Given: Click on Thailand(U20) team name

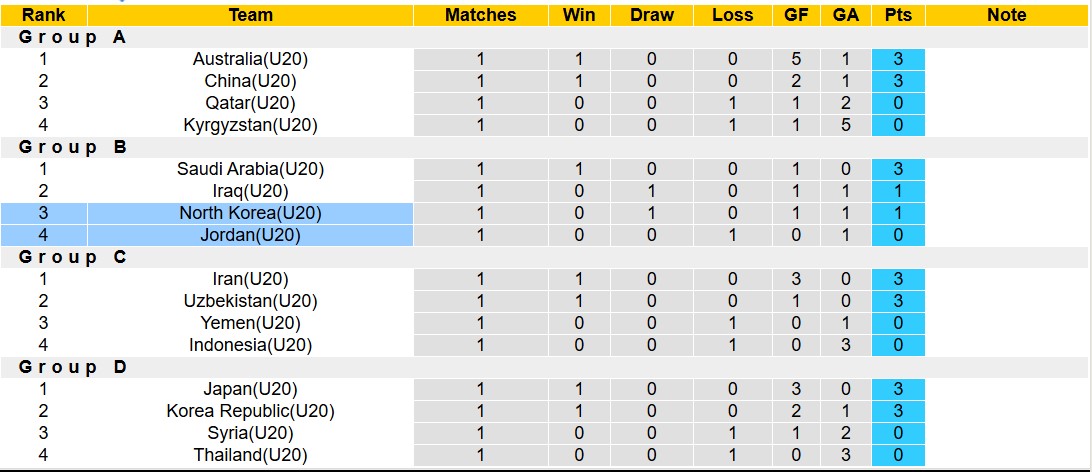Looking at the screenshot, I should tap(250, 455).
